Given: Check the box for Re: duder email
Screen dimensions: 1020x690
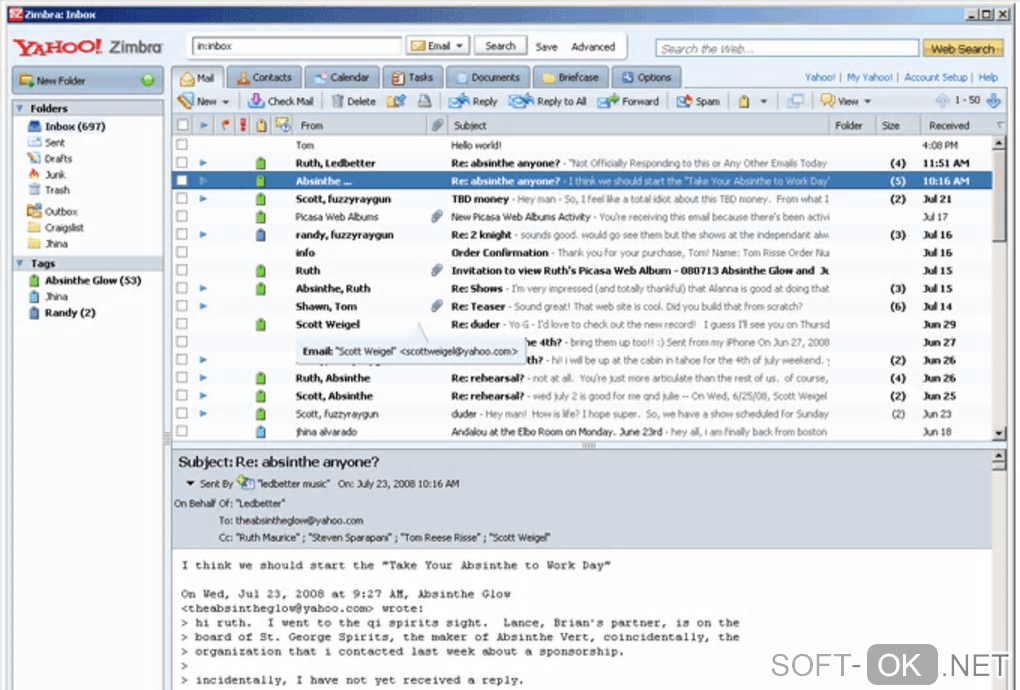Looking at the screenshot, I should (182, 324).
